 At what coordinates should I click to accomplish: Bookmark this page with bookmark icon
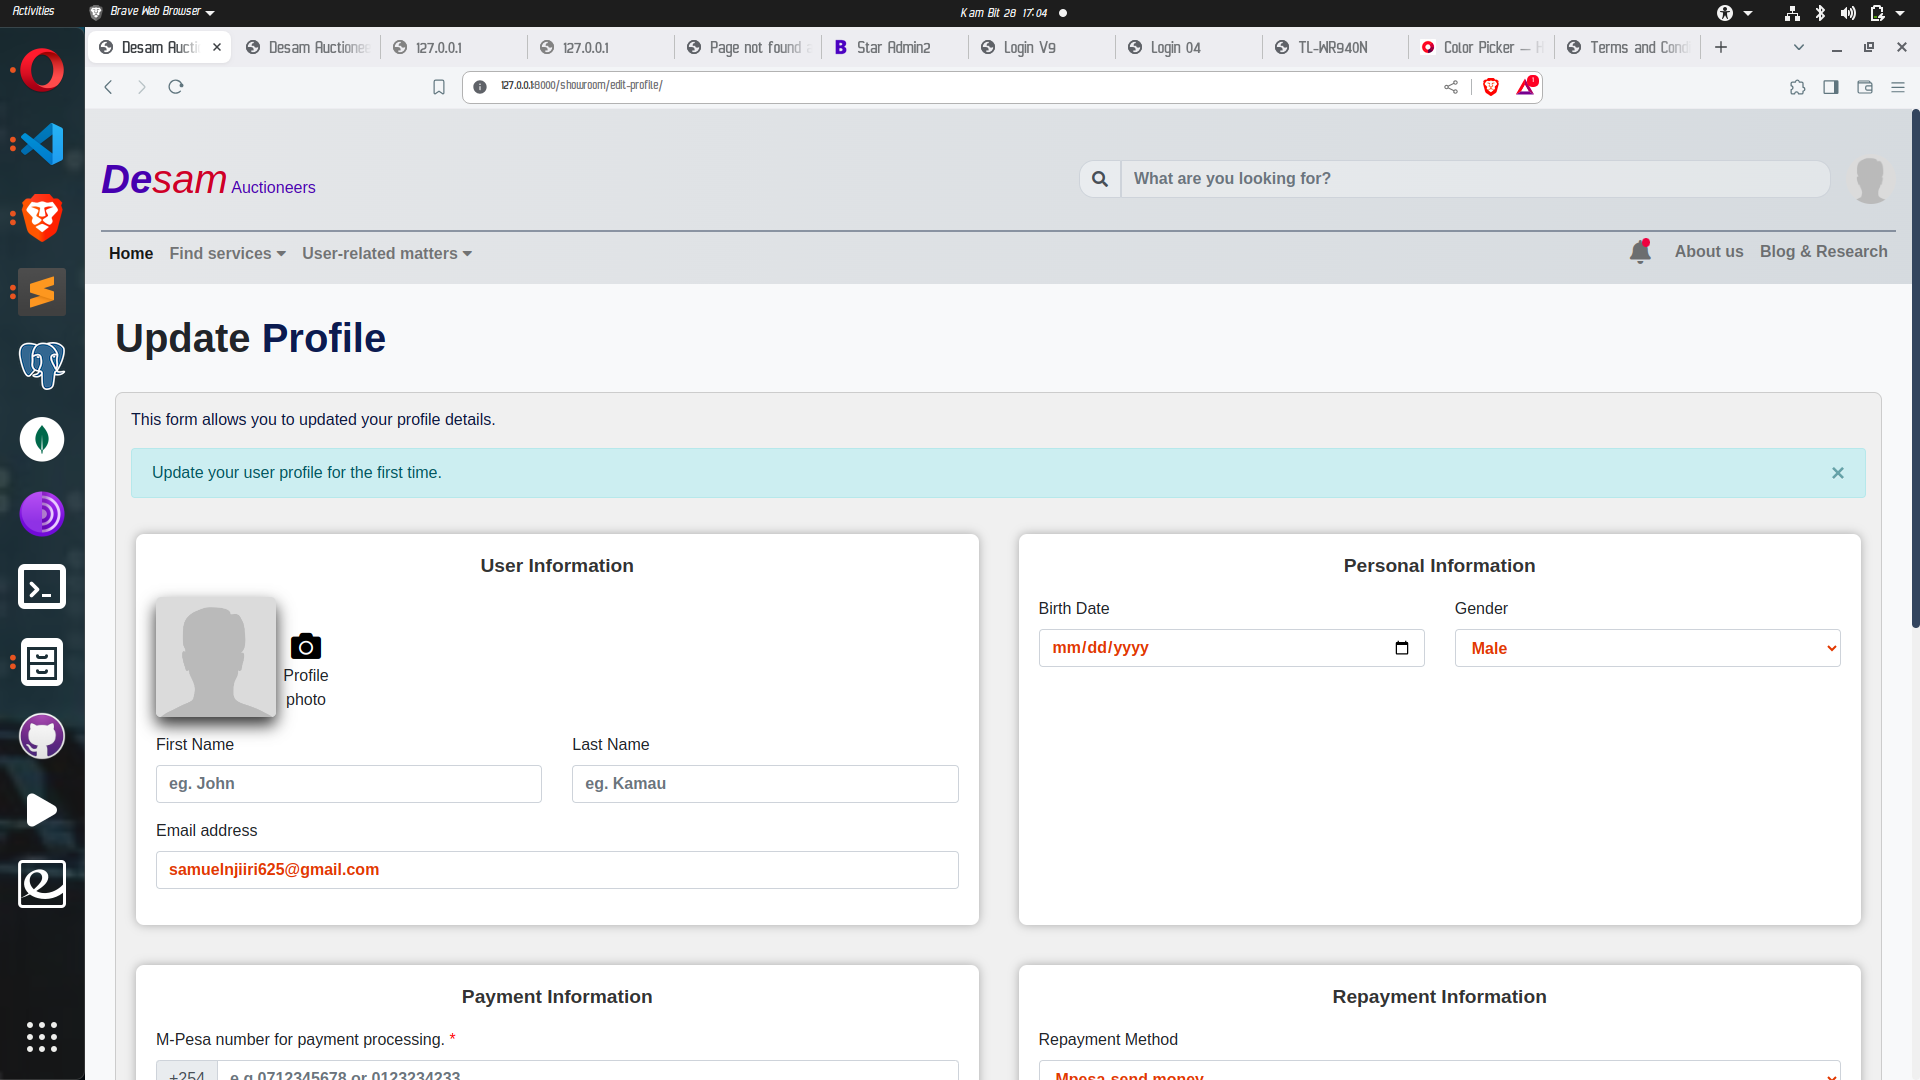tap(438, 87)
